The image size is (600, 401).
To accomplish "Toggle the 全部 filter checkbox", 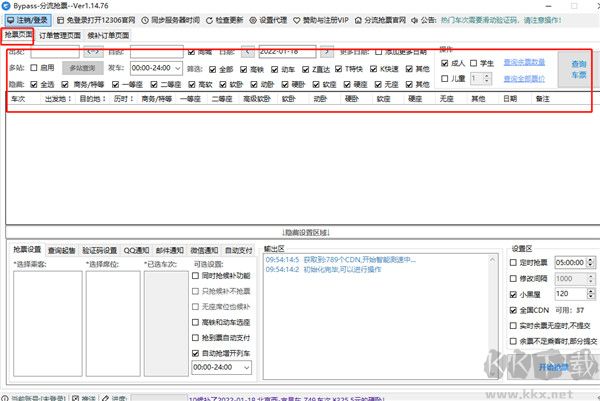I will [x=212, y=69].
